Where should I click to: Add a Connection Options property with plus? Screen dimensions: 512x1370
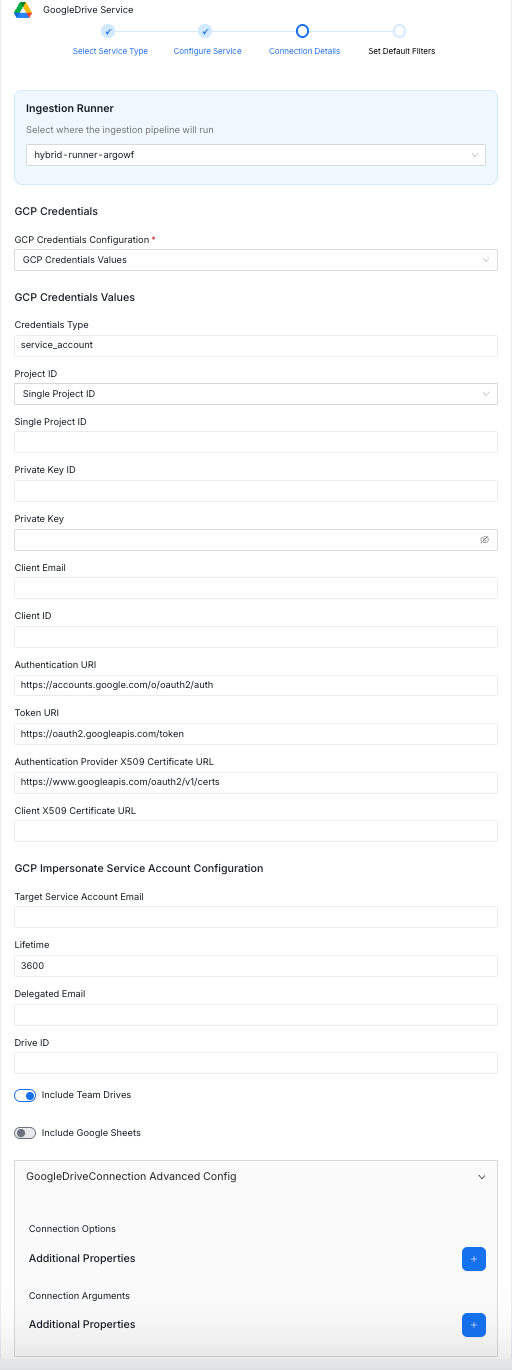474,1259
